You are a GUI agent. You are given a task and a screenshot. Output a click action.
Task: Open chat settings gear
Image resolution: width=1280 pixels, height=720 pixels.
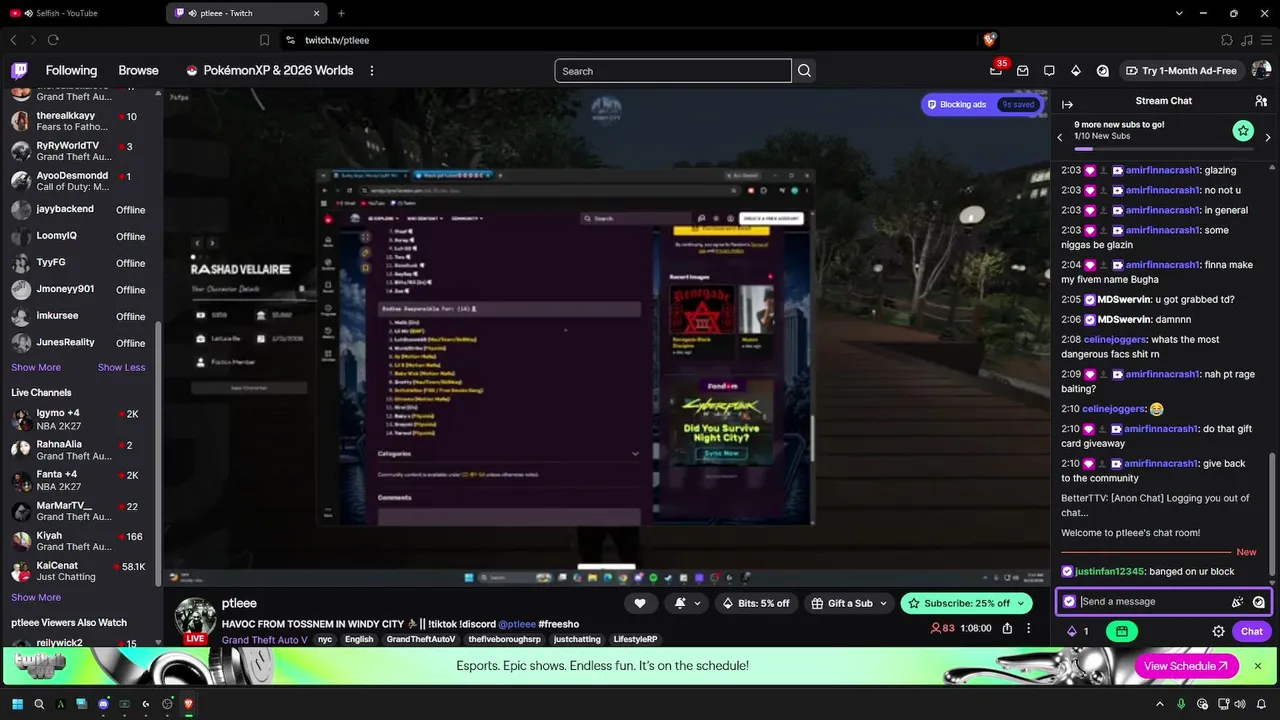[1219, 631]
